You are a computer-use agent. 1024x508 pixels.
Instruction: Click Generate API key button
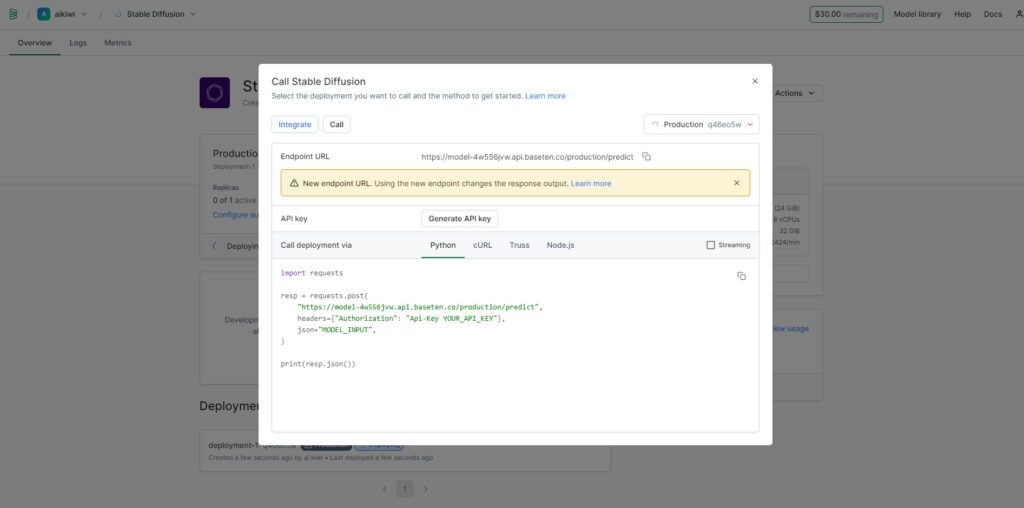[460, 219]
